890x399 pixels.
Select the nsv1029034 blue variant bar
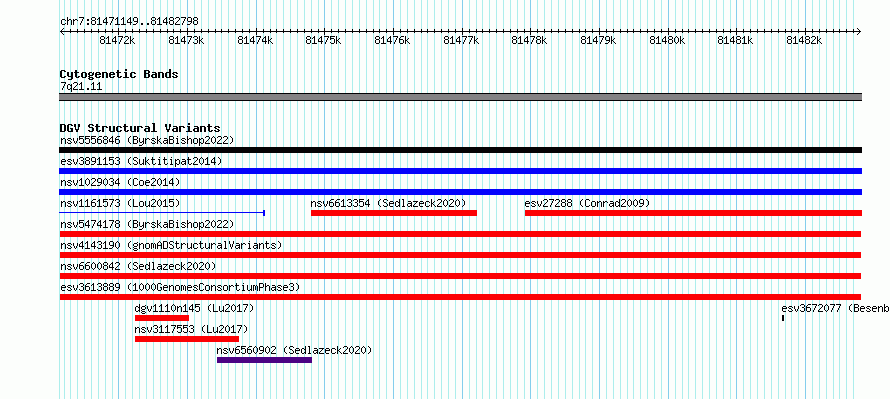click(460, 192)
